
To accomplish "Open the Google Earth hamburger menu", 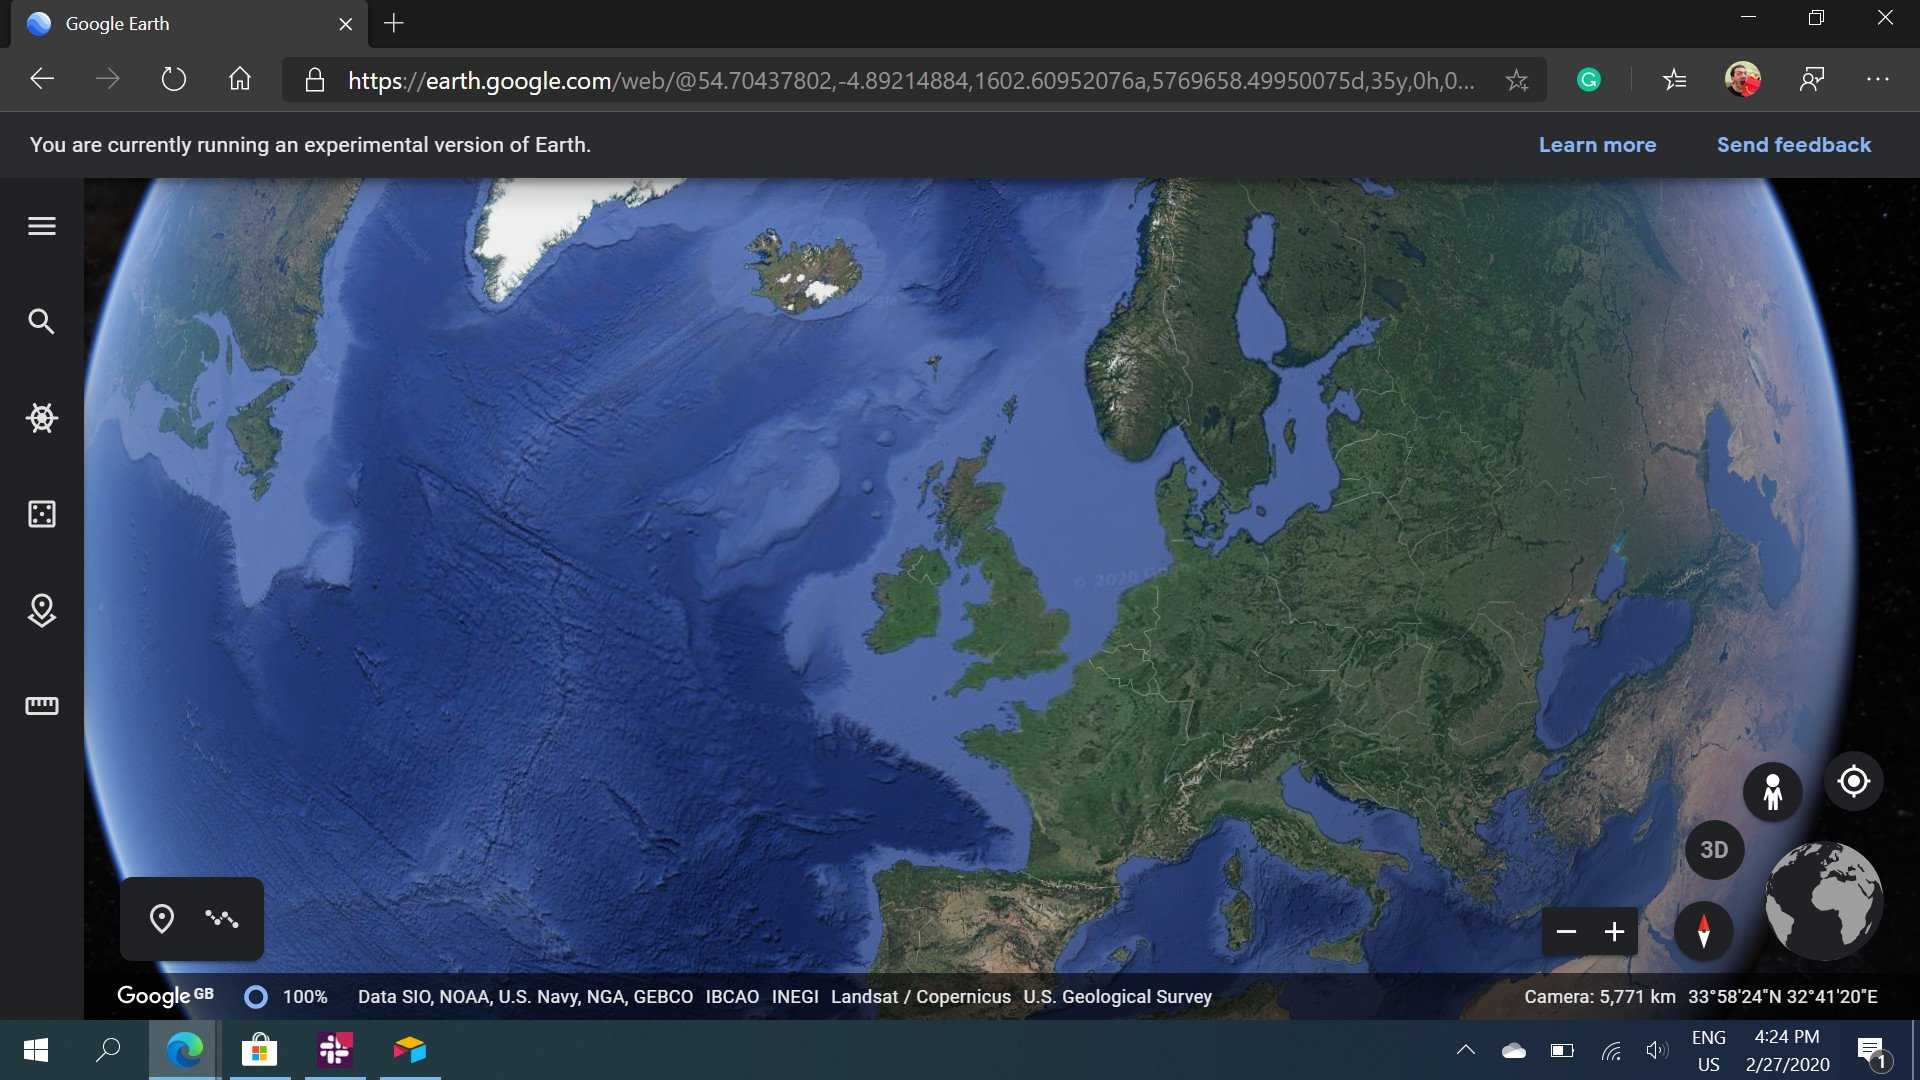I will tap(41, 226).
